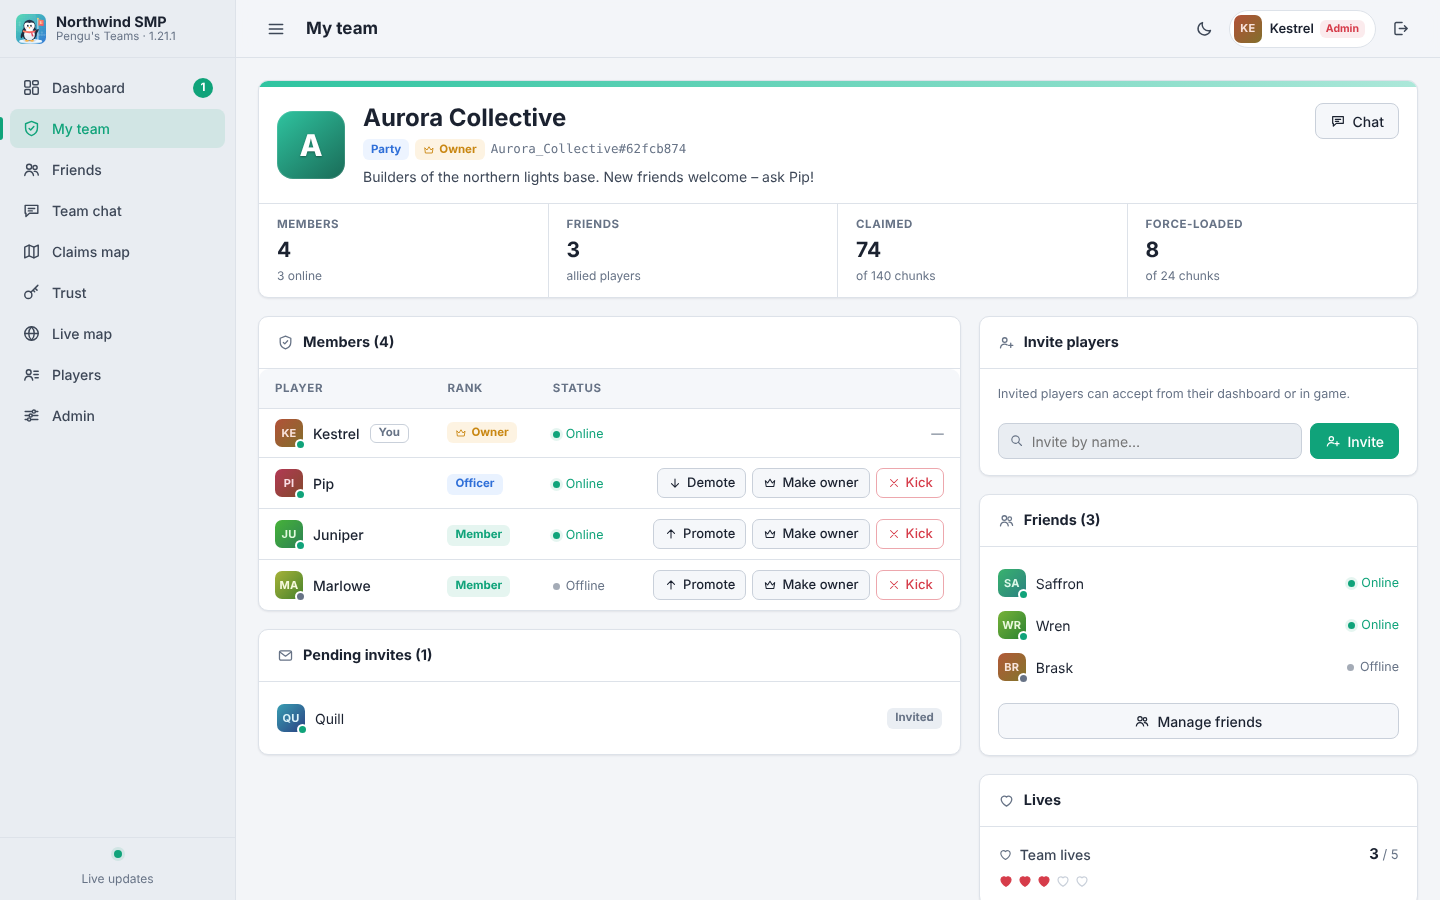
Task: Open Dashboard in the sidebar
Action: pyautogui.click(x=117, y=88)
